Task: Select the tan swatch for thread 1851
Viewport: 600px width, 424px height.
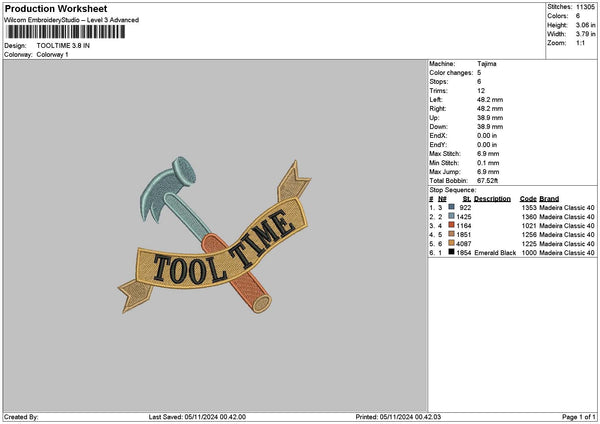Action: [x=452, y=234]
